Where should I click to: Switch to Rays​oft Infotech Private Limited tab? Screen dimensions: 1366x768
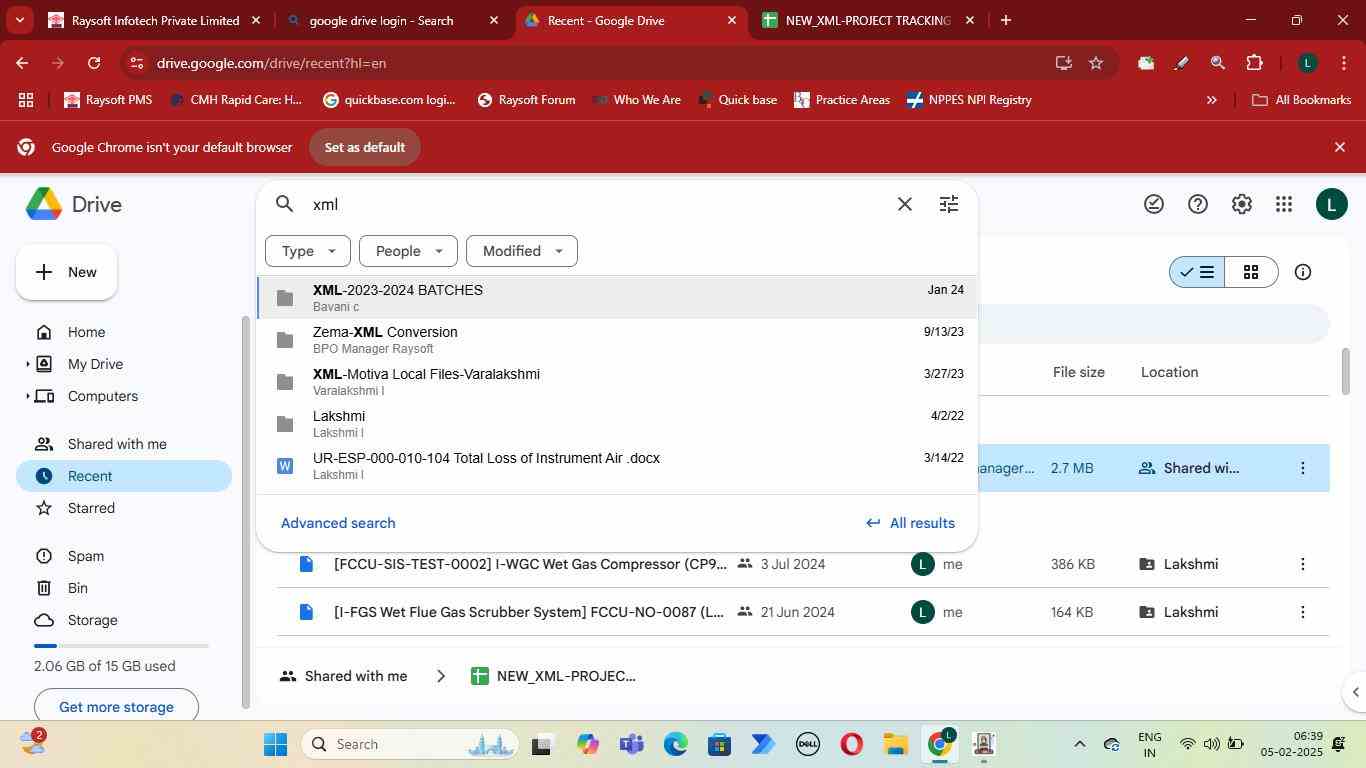155,20
